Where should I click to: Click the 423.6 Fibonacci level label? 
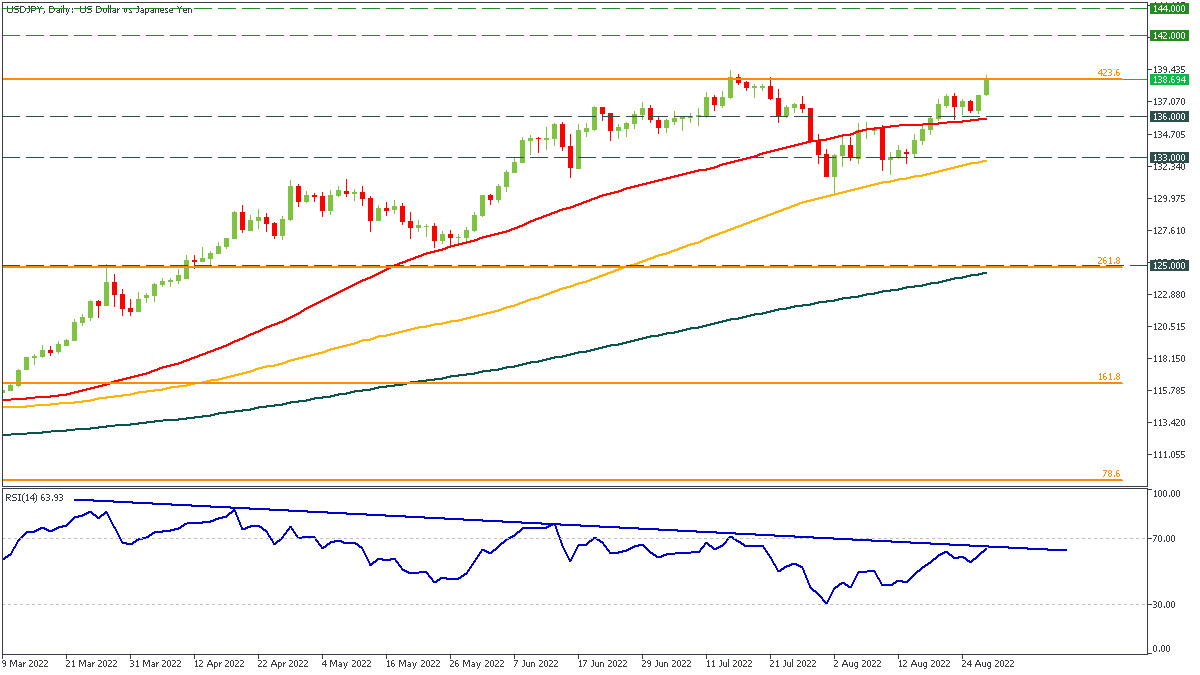tap(1108, 73)
